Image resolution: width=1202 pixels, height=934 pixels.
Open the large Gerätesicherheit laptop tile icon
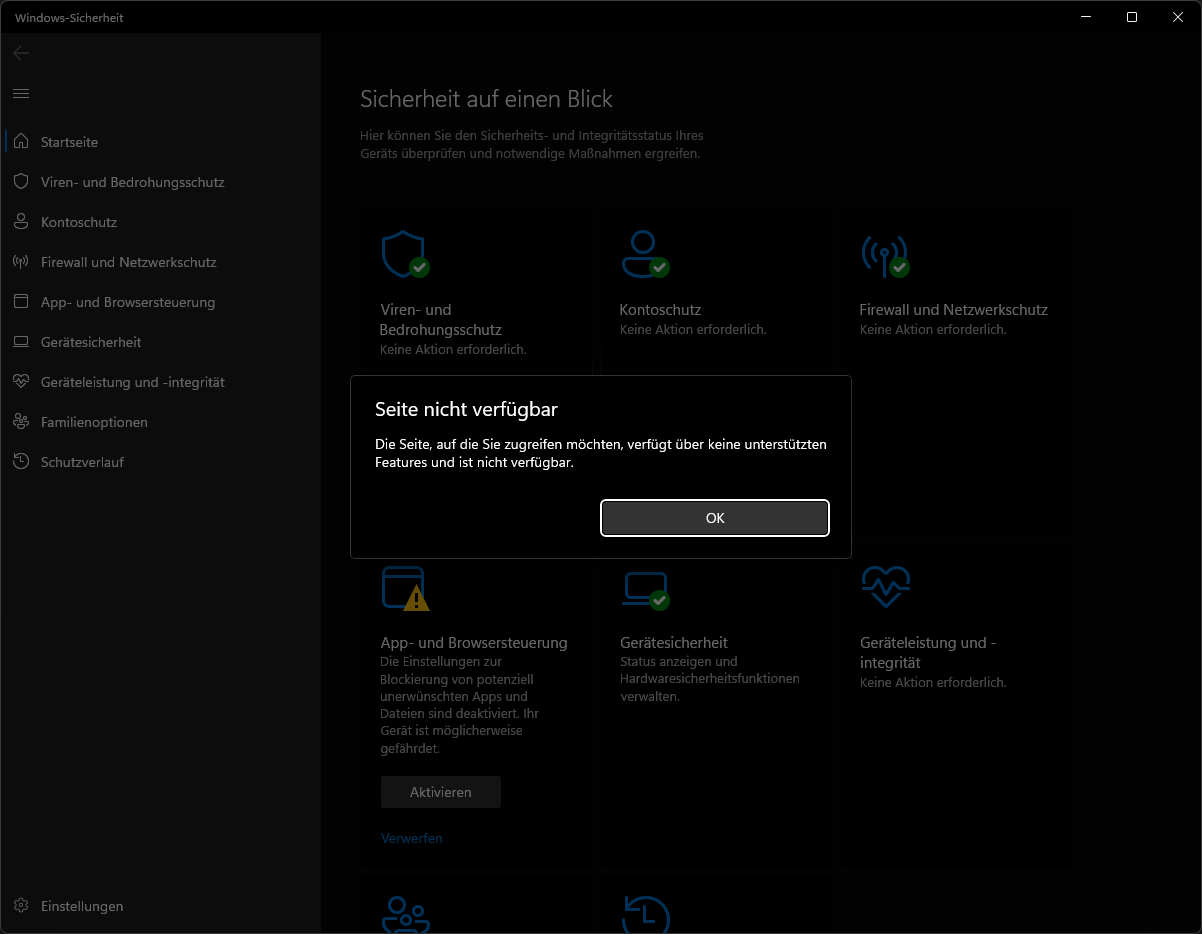coord(645,590)
